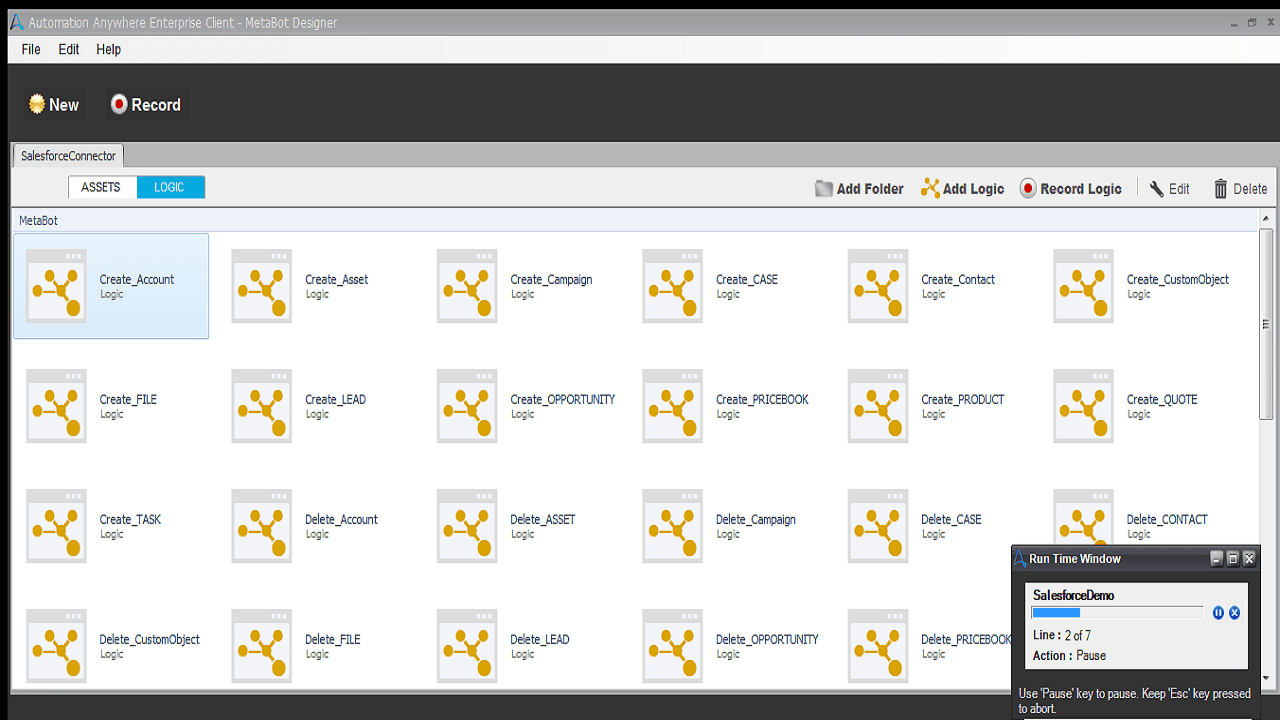Stop the SalesforceDemo run
The height and width of the screenshot is (720, 1280).
pyautogui.click(x=1234, y=613)
